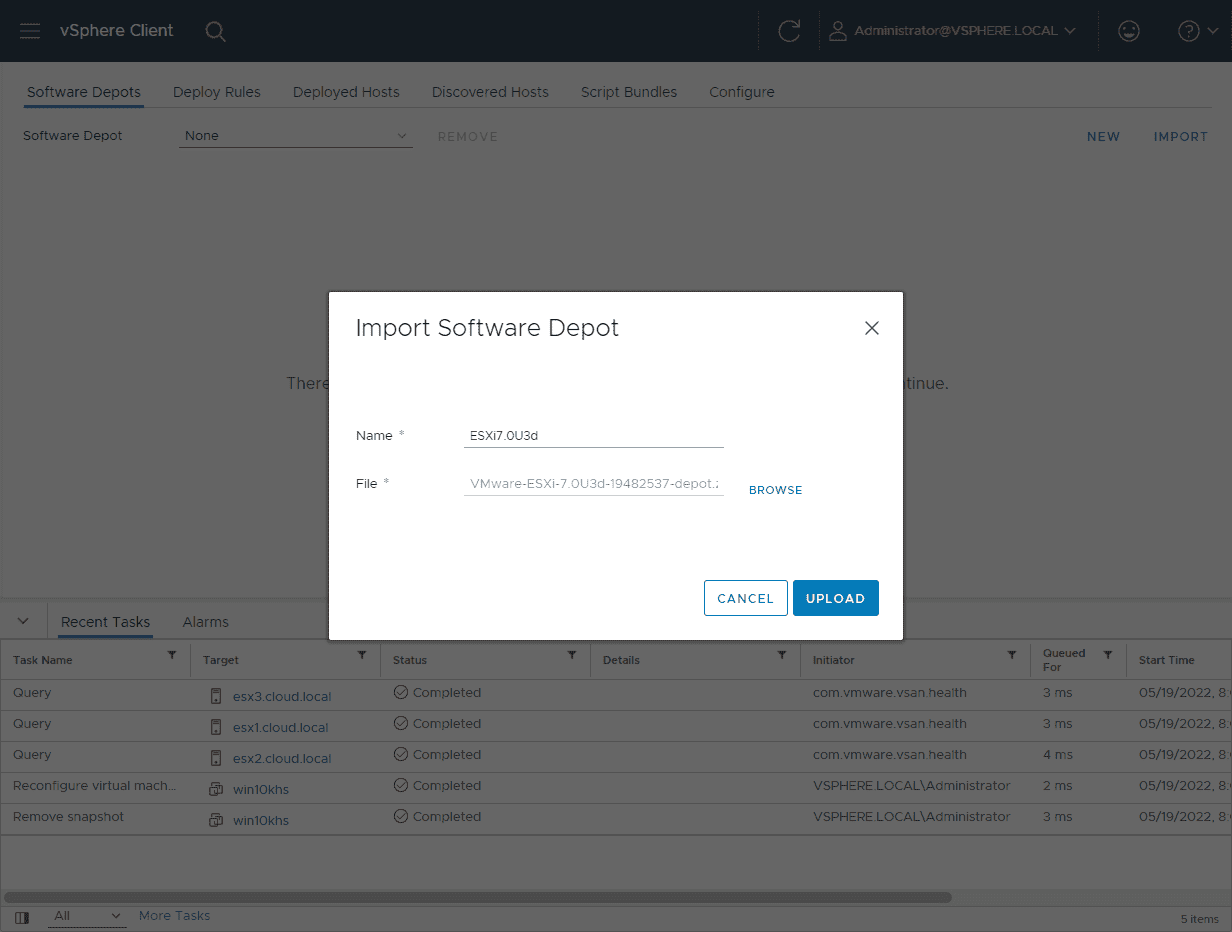Filter the Queued For column

1108,655
